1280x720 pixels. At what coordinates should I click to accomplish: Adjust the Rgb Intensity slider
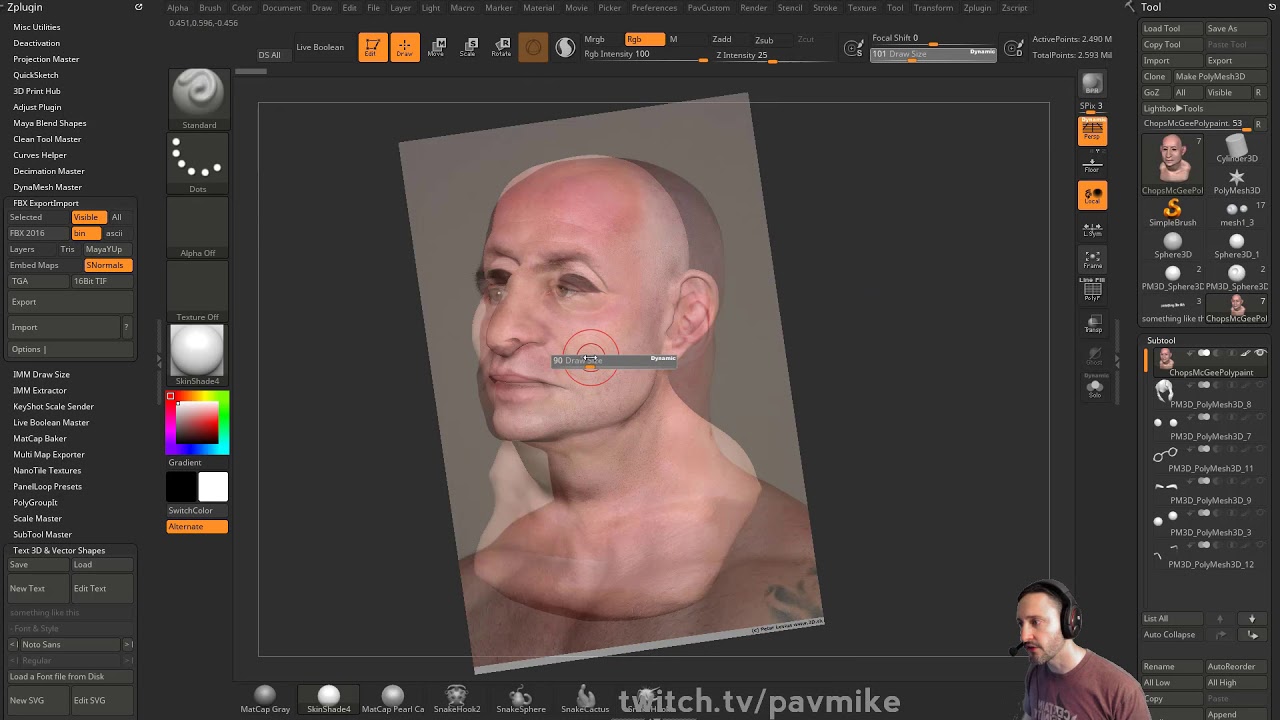point(644,55)
